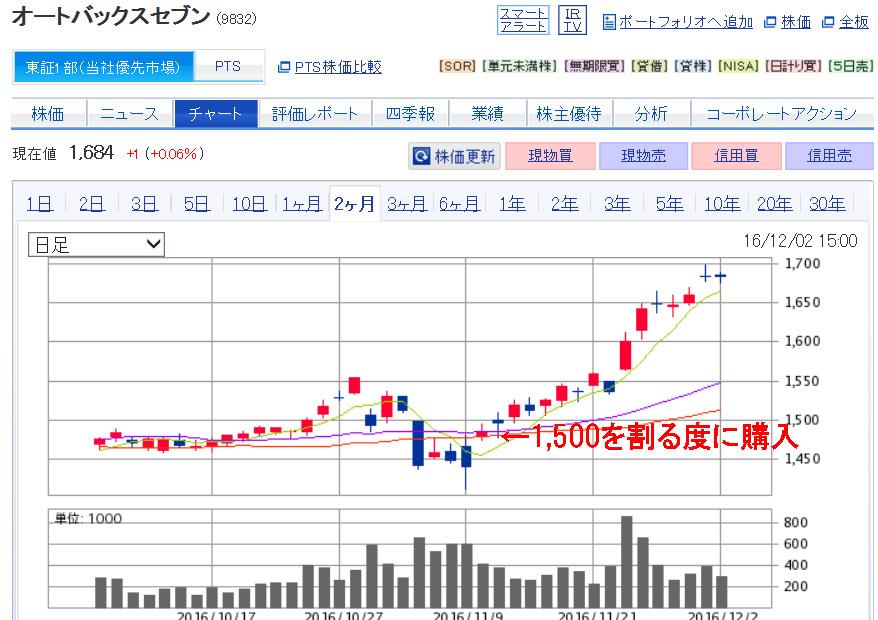Image resolution: width=878 pixels, height=620 pixels.
Task: Click the [日計り買] tag
Action: (x=793, y=66)
